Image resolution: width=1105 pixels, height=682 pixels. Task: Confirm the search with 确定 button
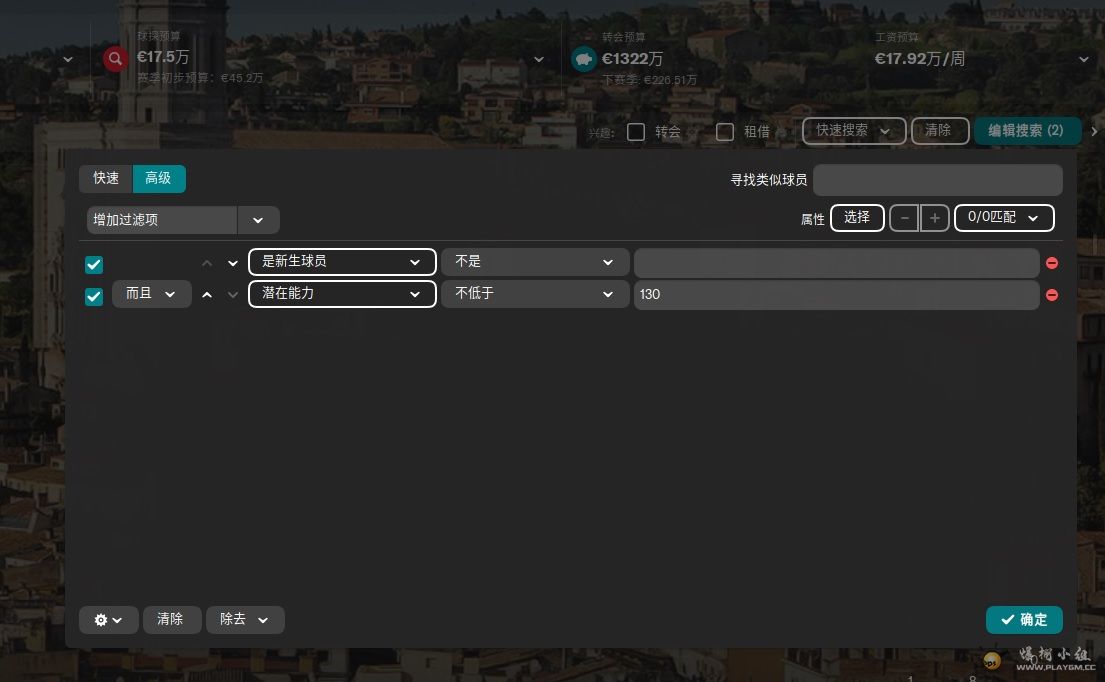click(x=1024, y=620)
